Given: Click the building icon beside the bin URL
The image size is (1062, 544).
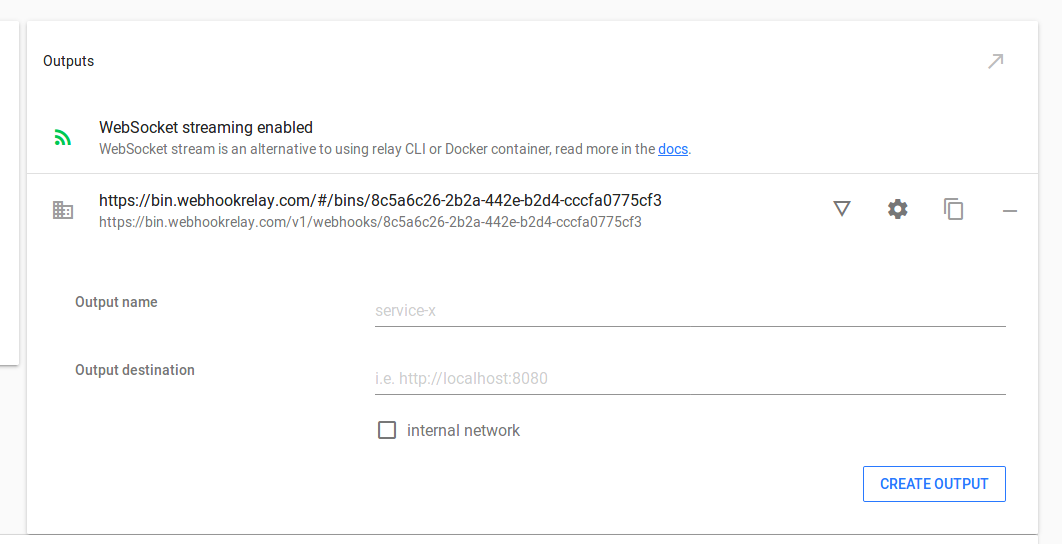Looking at the screenshot, I should pos(63,210).
